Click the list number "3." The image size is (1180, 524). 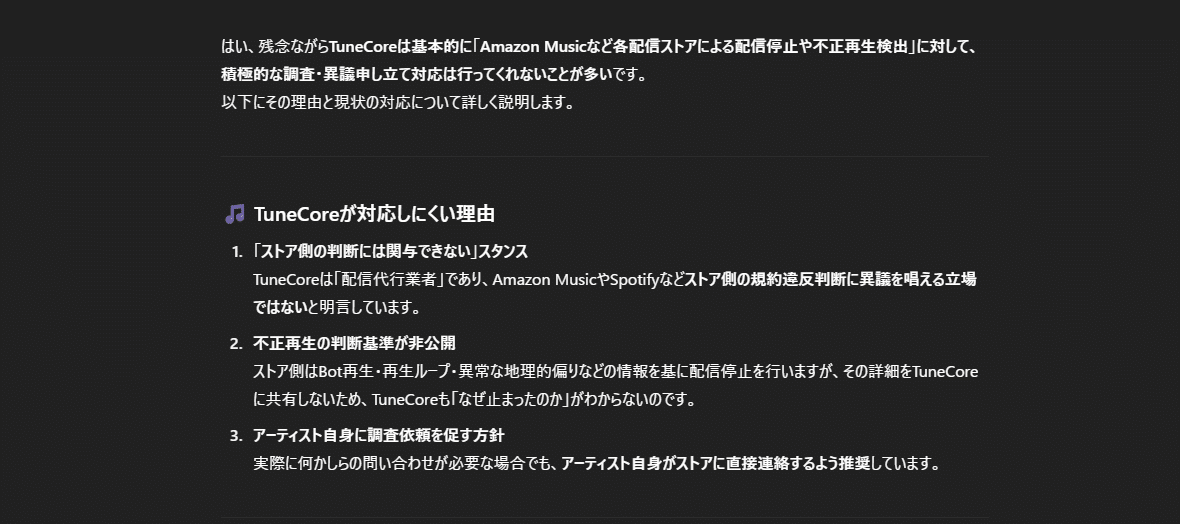236,435
